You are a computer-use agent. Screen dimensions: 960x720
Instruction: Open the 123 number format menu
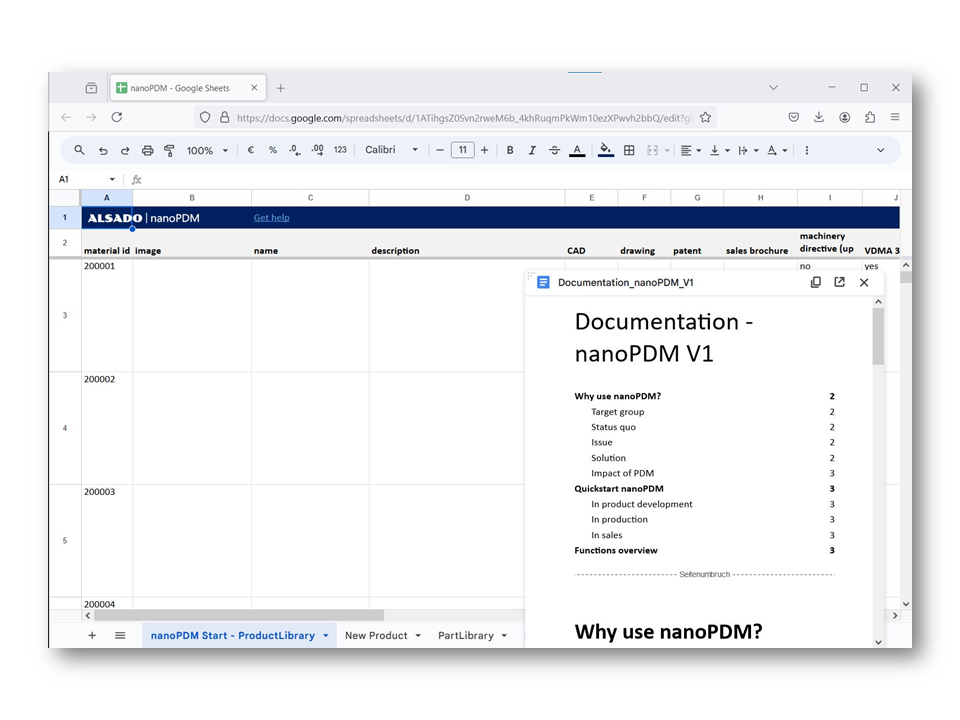pyautogui.click(x=338, y=150)
